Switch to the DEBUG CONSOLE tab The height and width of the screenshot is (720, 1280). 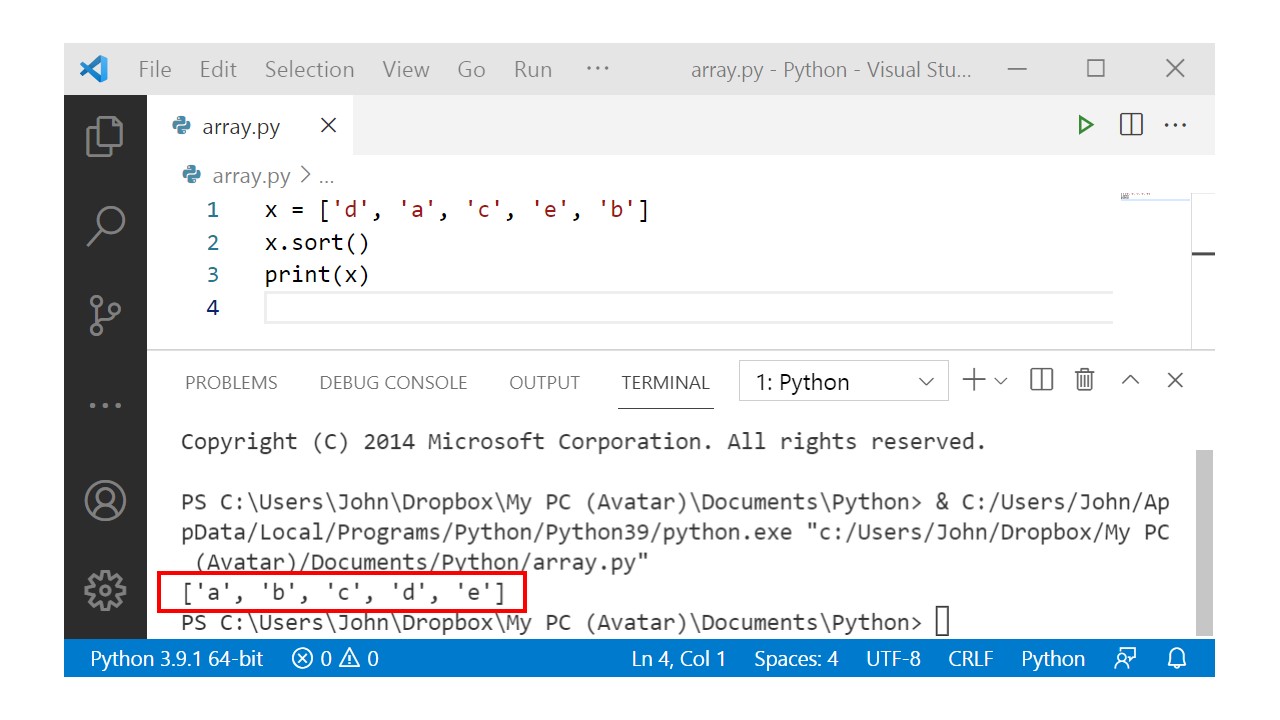(x=393, y=383)
